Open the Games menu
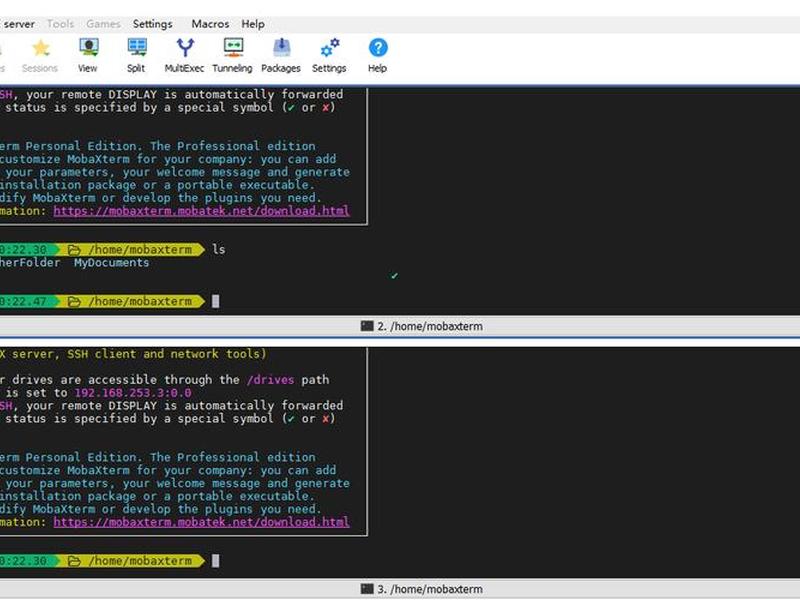Image resolution: width=800 pixels, height=600 pixels. (103, 24)
